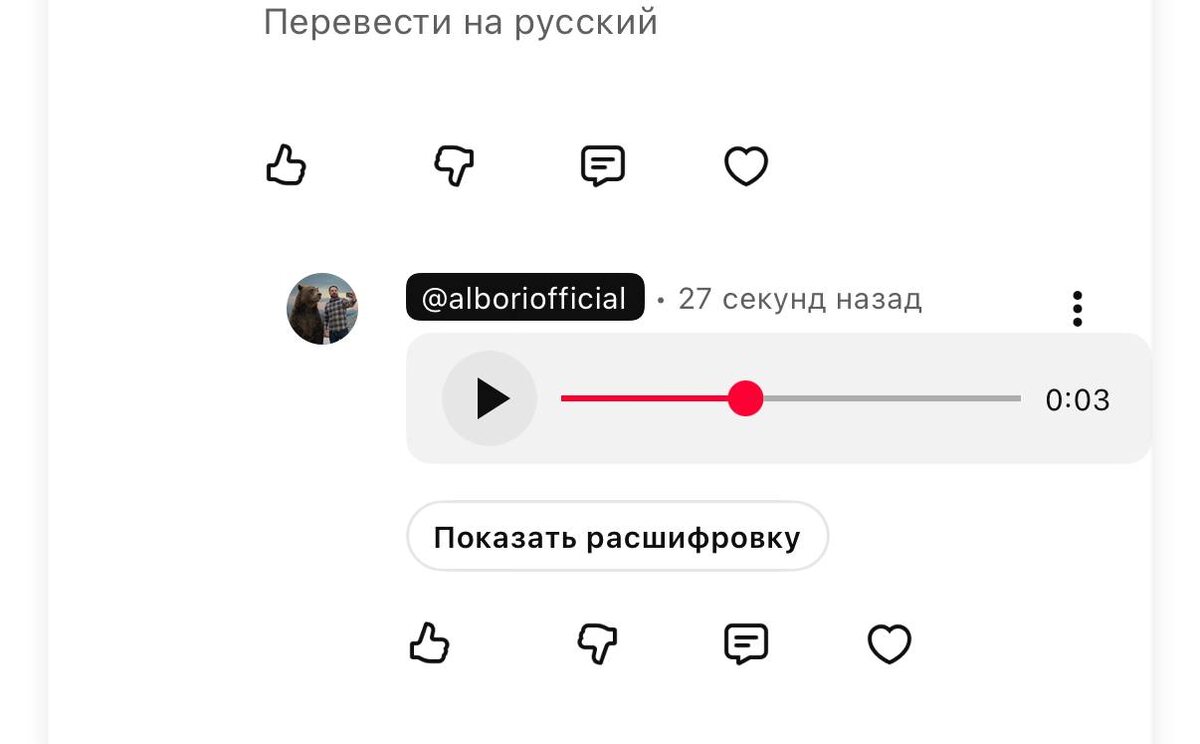Dislike the top comment with thumbs down
The width and height of the screenshot is (1200, 744).
coord(454,165)
